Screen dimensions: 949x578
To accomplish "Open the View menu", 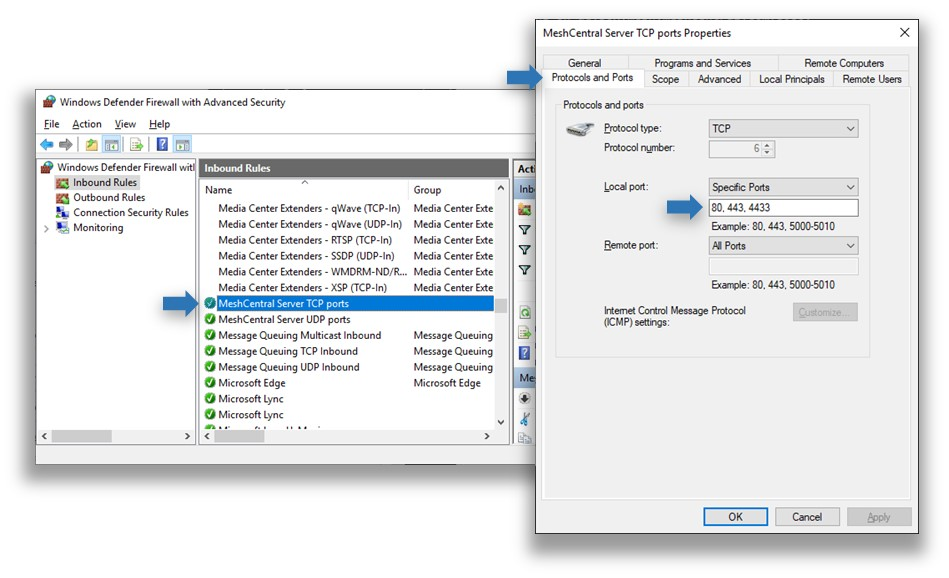I will [x=125, y=124].
